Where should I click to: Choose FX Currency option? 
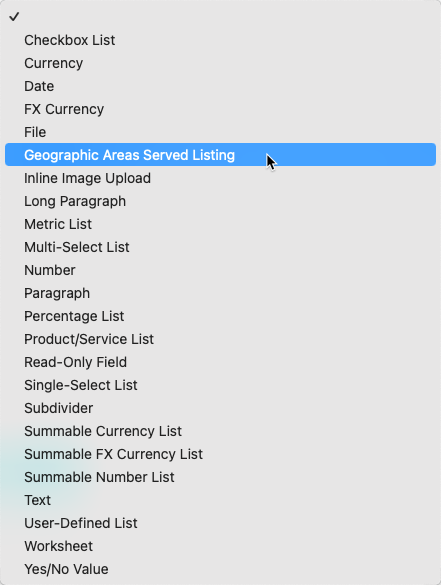(x=220, y=109)
